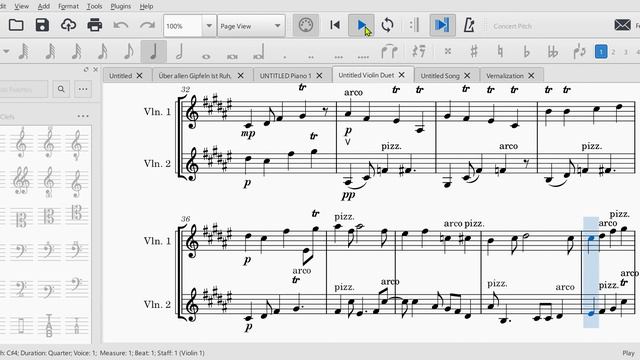Print the score with printer icon
The height and width of the screenshot is (360, 640).
pos(95,25)
